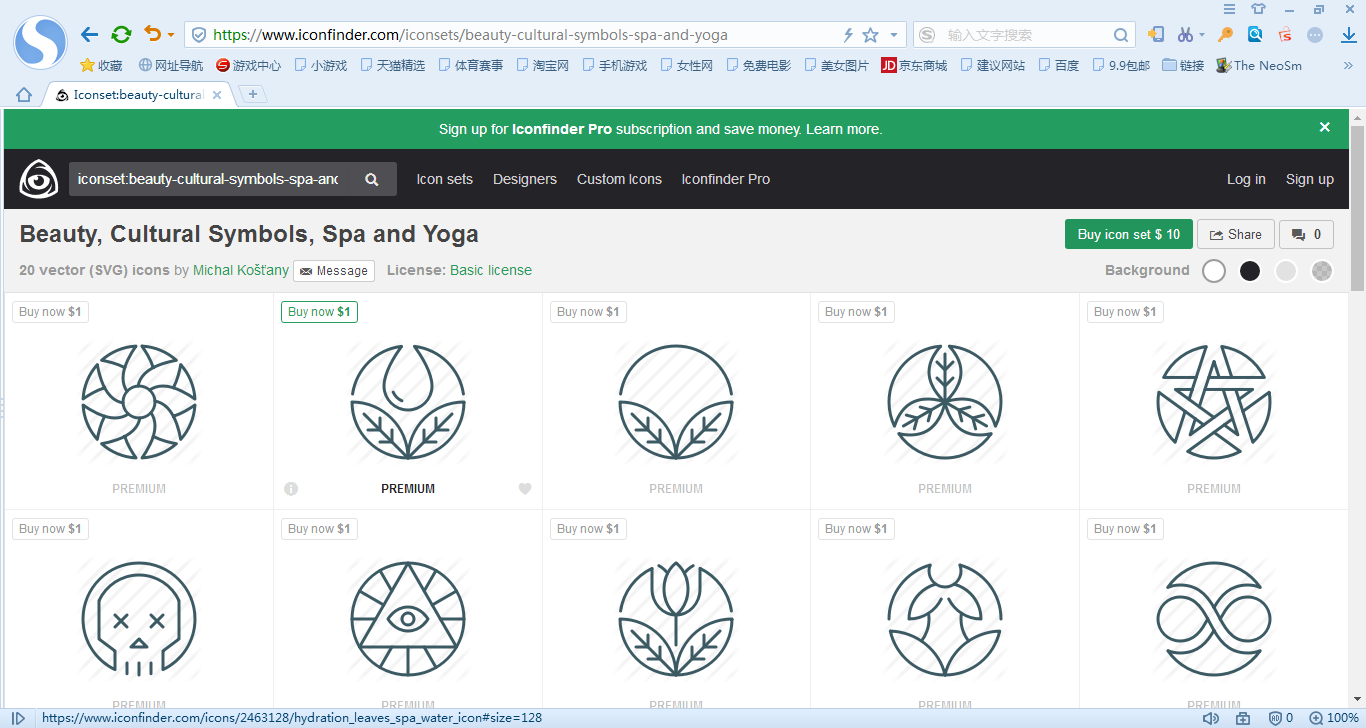Viewport: 1366px width, 728px height.
Task: Click Sign up link
Action: (1310, 179)
